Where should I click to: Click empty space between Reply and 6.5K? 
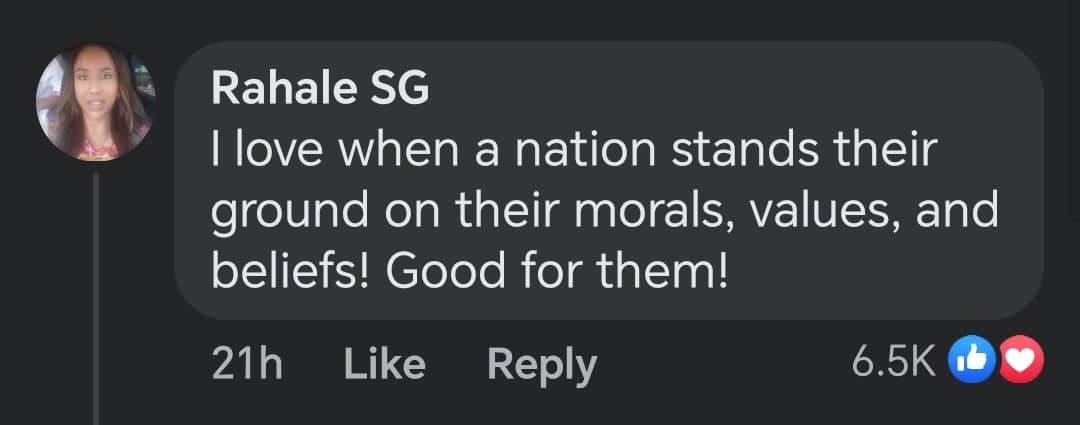tap(720, 365)
